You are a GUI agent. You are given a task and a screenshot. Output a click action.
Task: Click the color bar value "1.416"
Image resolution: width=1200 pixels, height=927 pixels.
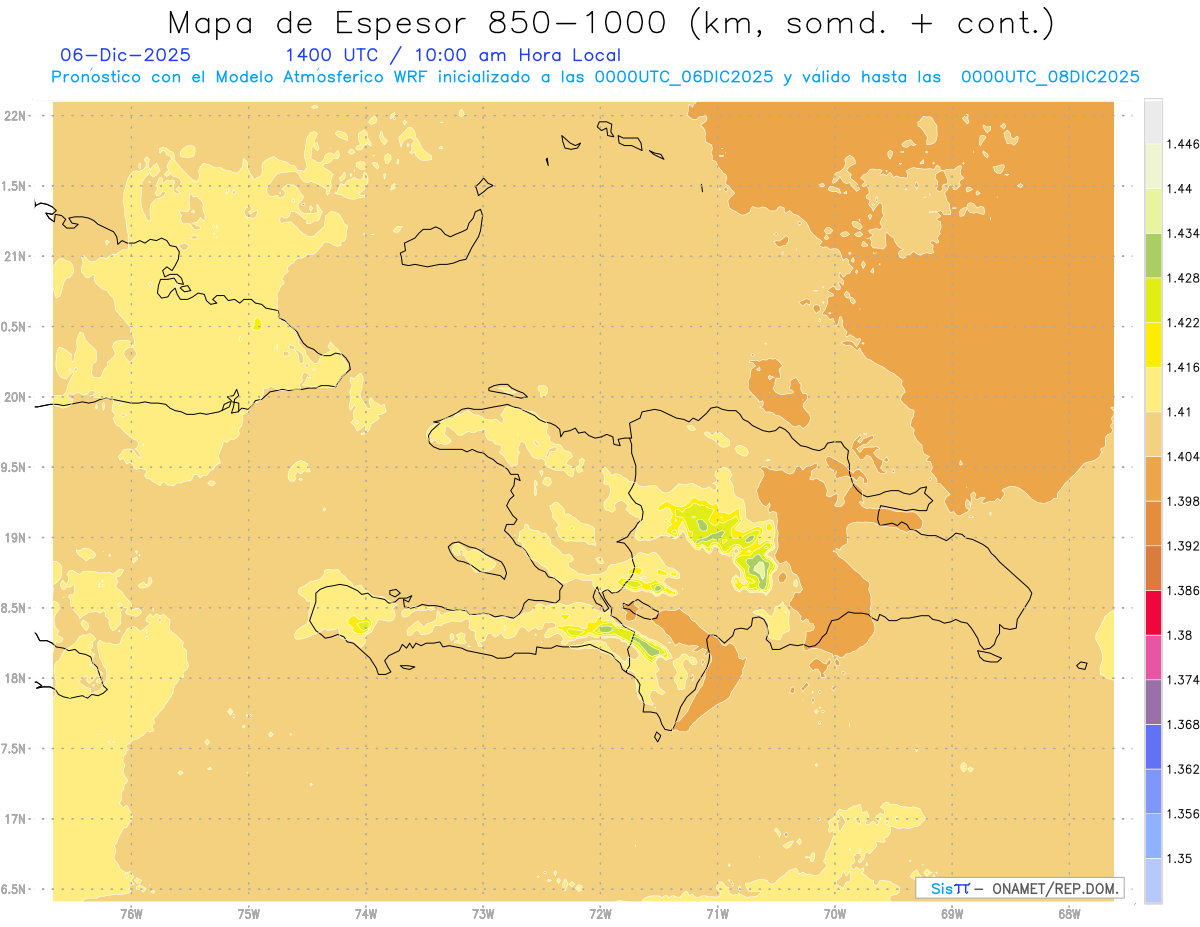point(1183,367)
